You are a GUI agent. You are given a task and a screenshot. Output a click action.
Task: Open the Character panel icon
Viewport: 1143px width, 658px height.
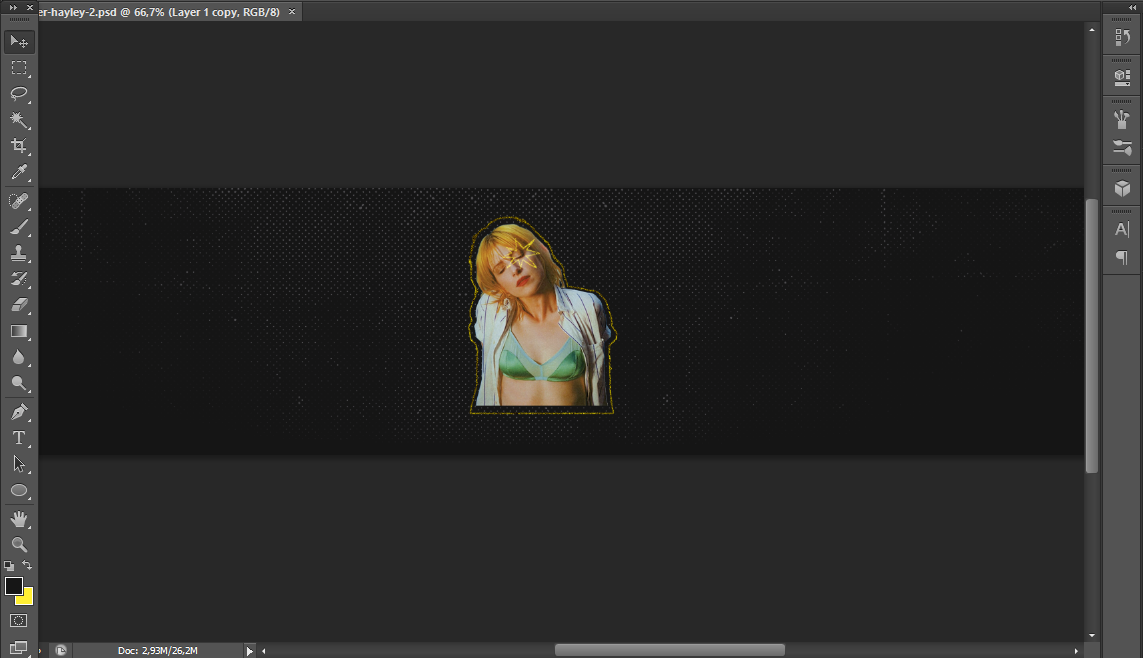1122,230
